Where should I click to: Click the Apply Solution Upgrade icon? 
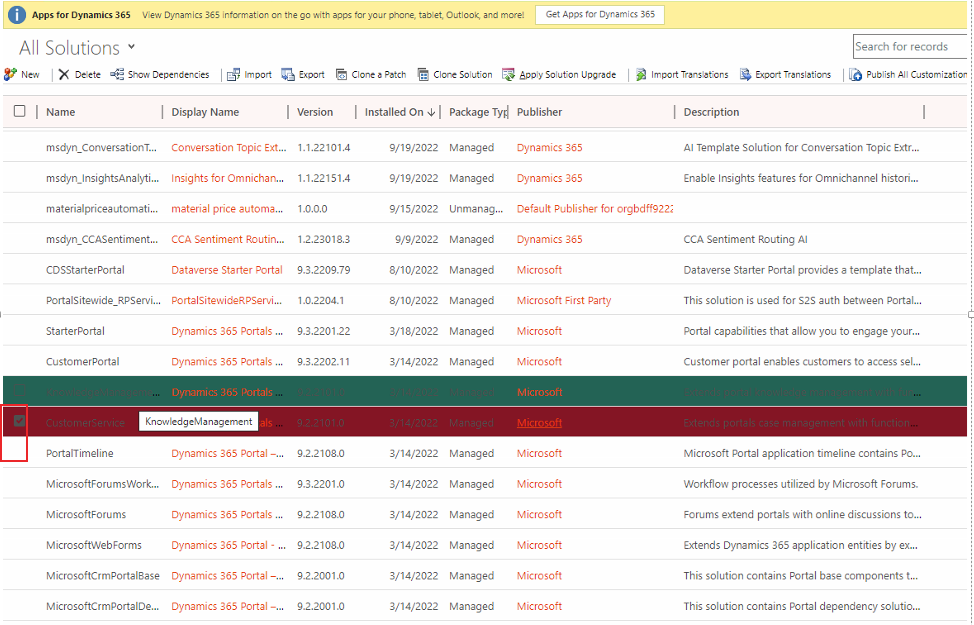(x=508, y=75)
